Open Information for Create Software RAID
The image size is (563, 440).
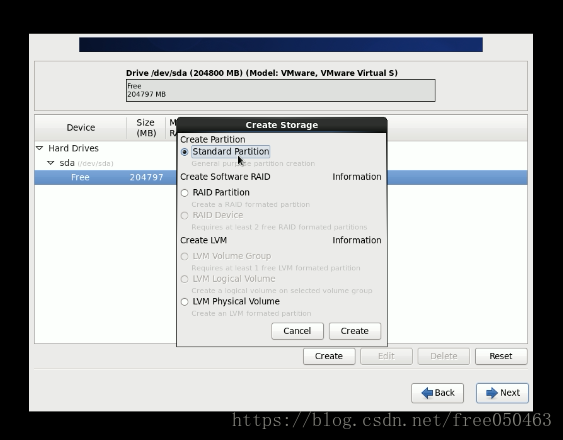click(x=357, y=177)
